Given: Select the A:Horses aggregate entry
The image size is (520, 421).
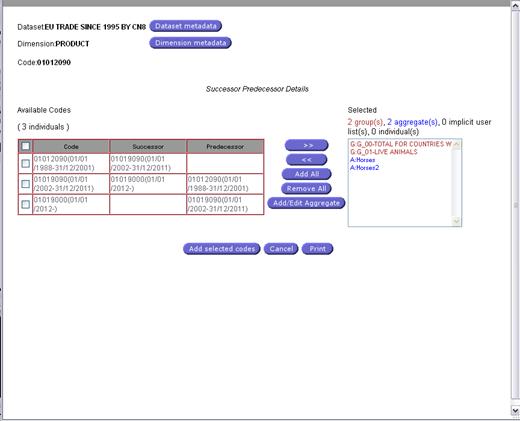Looking at the screenshot, I should click(362, 160).
